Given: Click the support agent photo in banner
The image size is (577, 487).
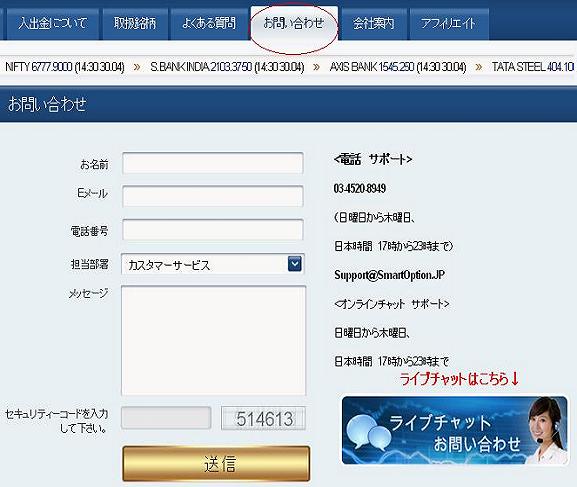Looking at the screenshot, I should coord(547,430).
